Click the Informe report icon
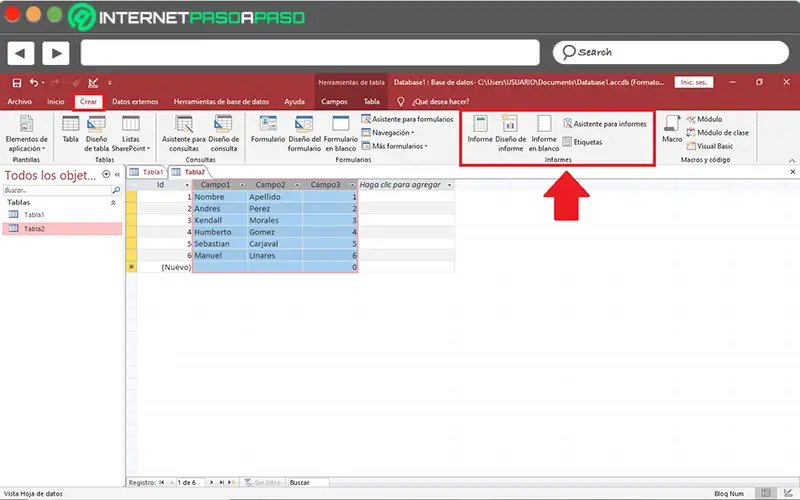This screenshot has height=500, width=800. [480, 129]
